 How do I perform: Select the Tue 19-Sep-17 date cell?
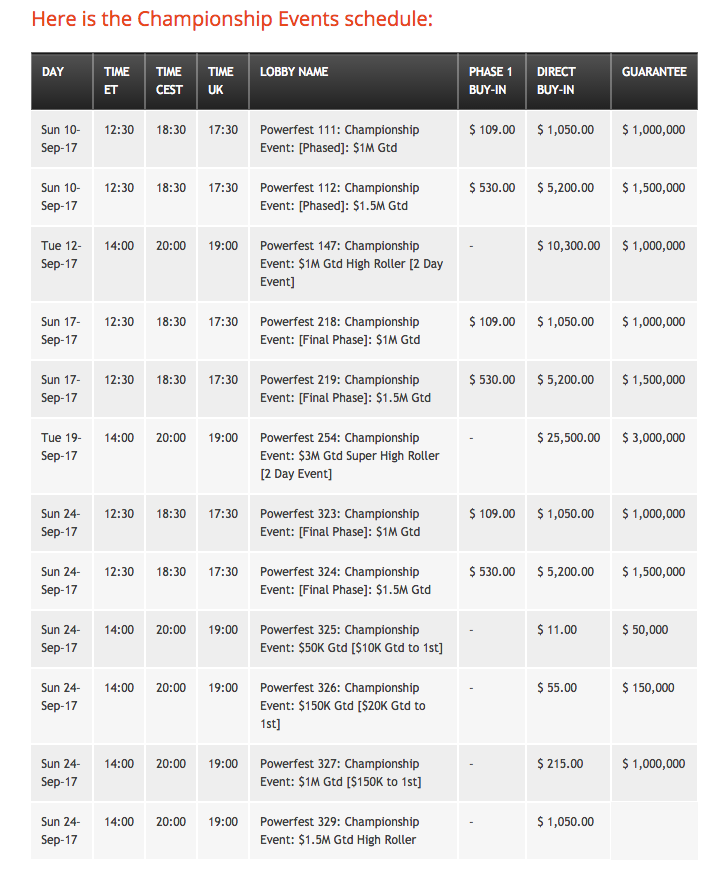tap(60, 447)
